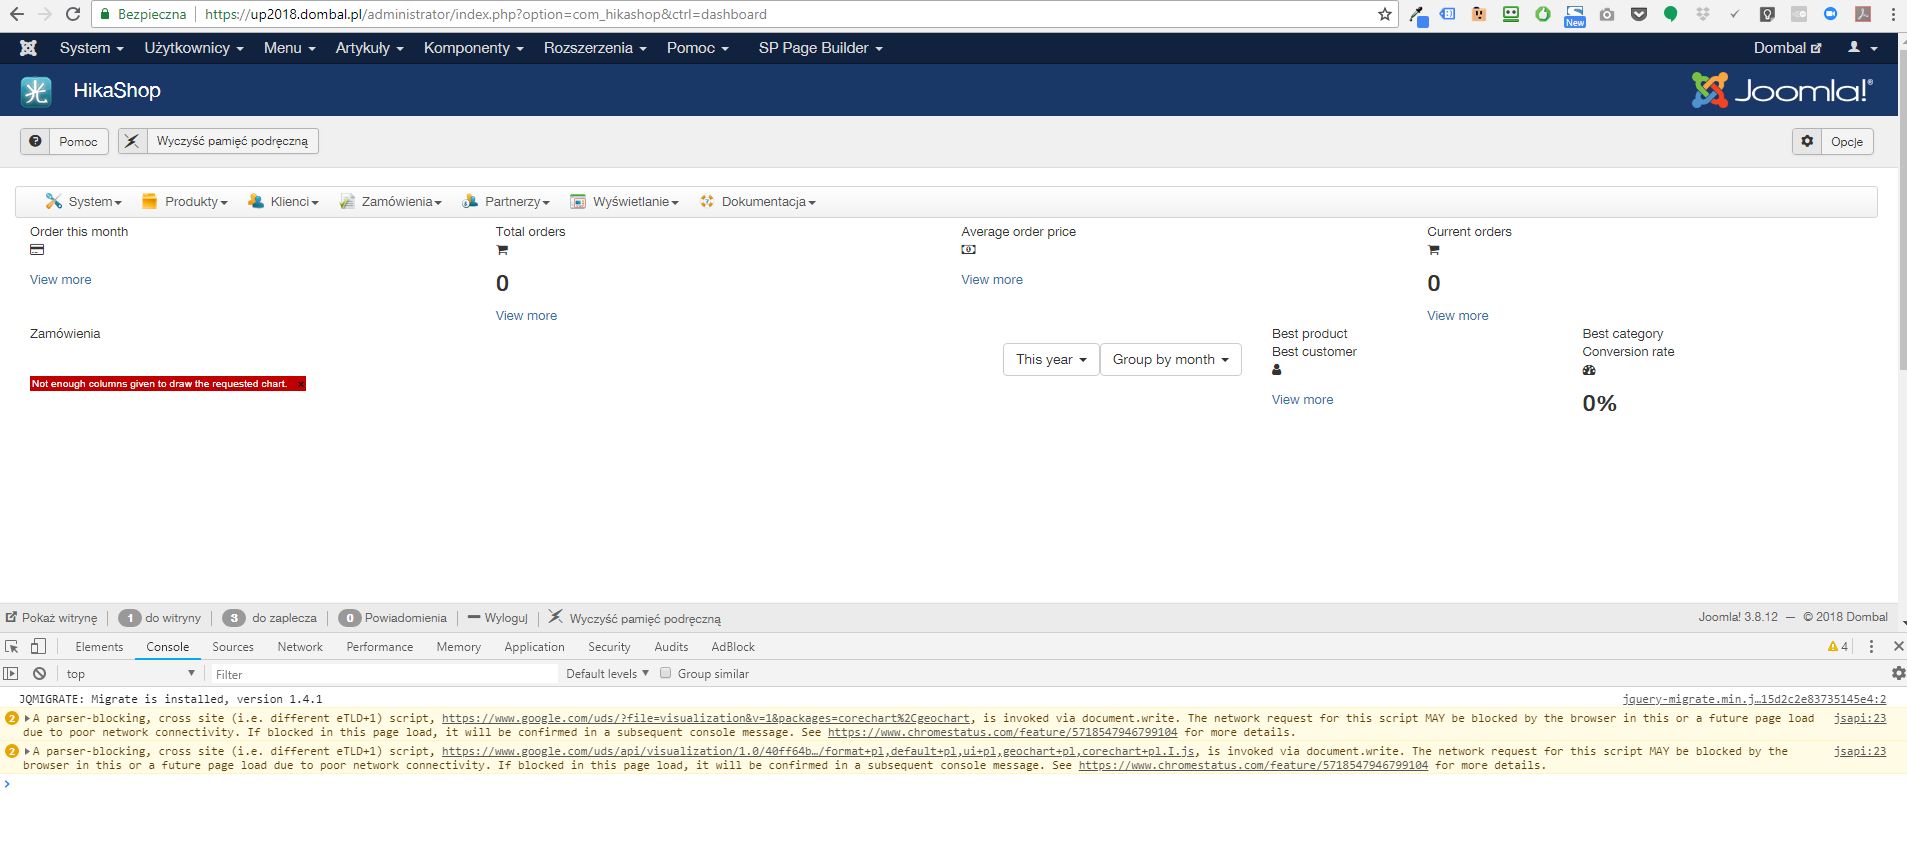This screenshot has height=851, width=1907.
Task: Click the Dropbox extension icon
Action: tap(1703, 15)
